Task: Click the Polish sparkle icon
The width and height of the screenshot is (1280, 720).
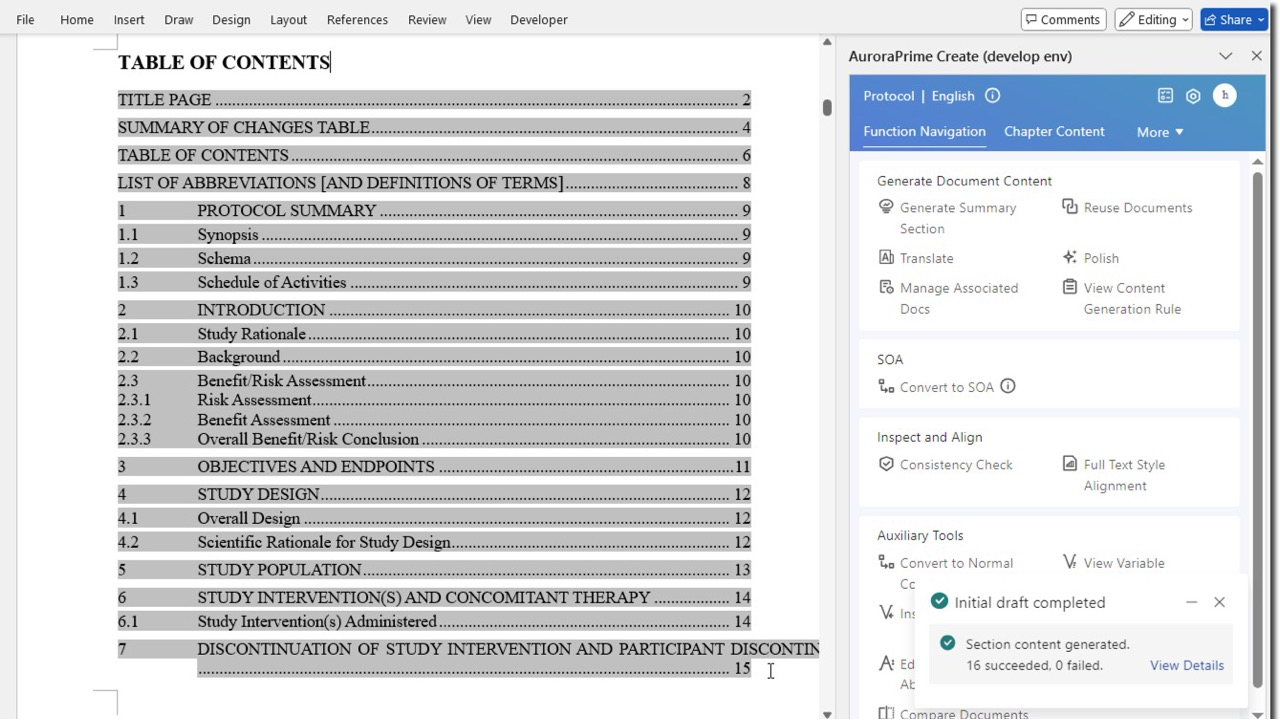Action: click(1070, 258)
